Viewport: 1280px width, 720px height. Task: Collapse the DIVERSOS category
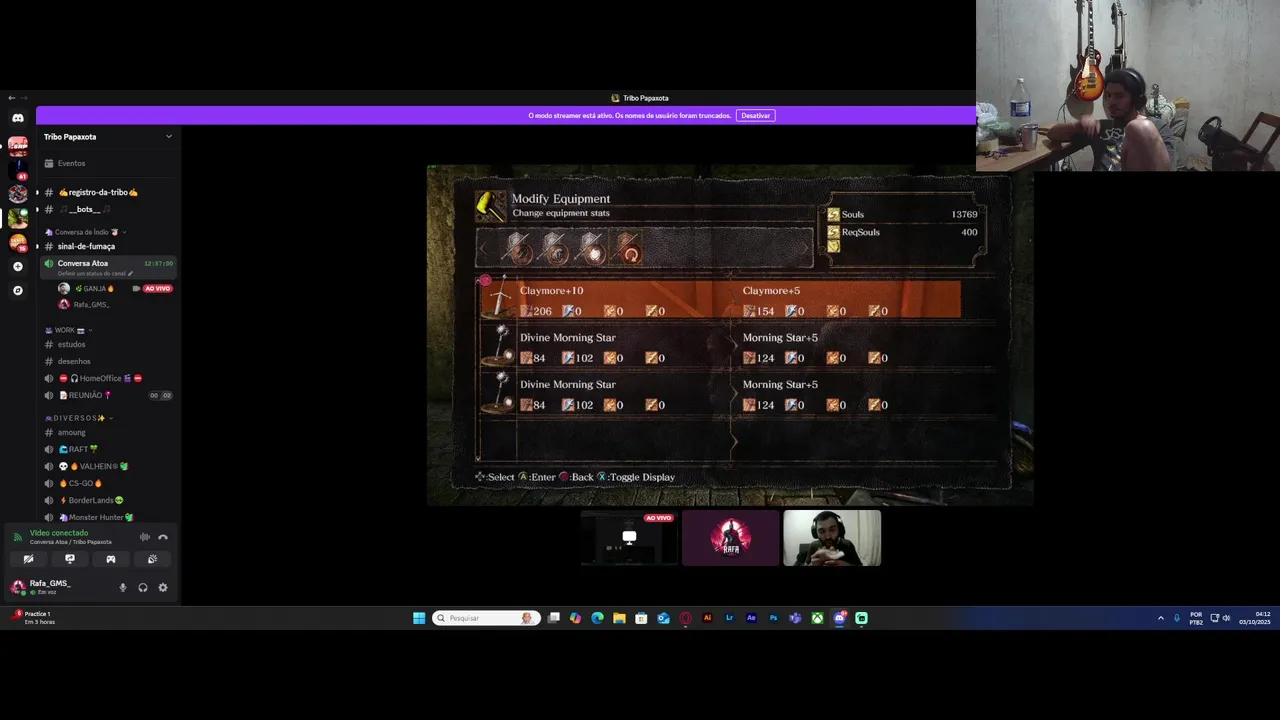(x=79, y=418)
